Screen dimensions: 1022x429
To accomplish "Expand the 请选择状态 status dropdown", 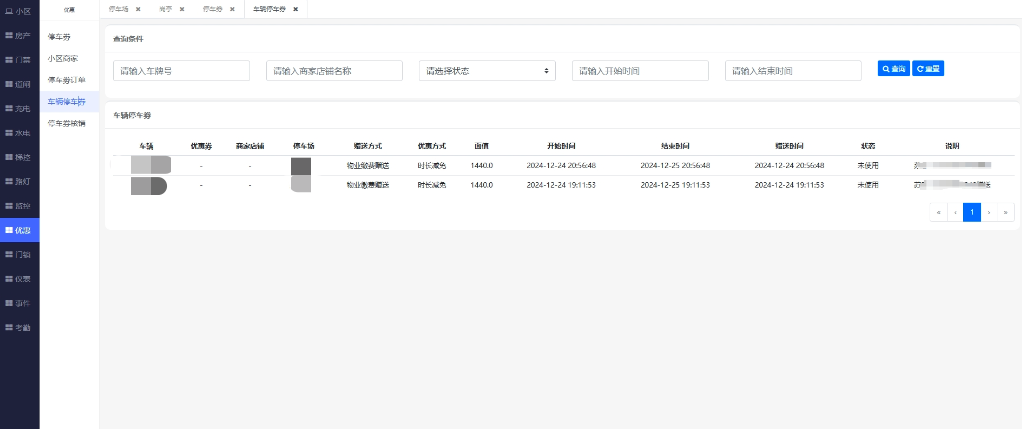I will [x=487, y=71].
